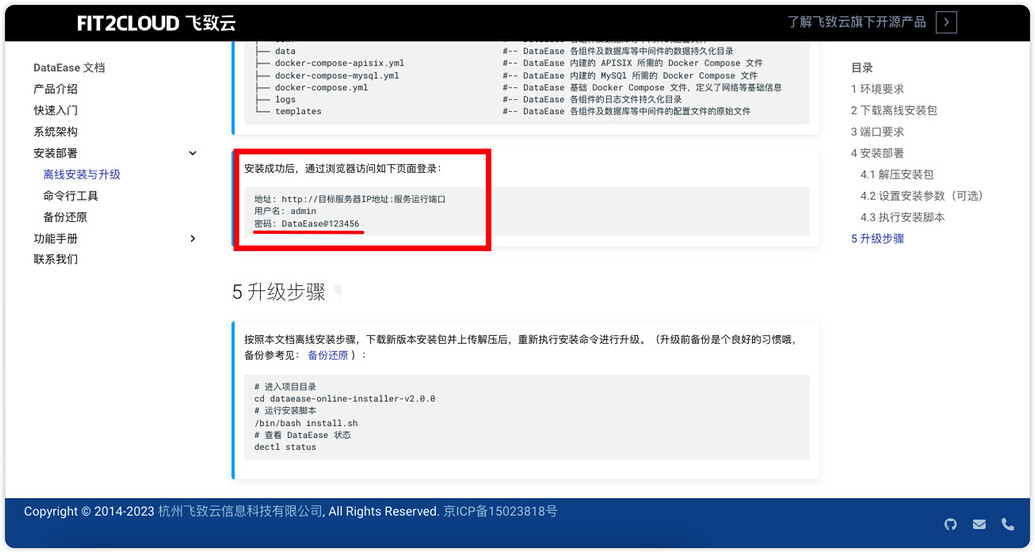Click the 5 升级步骤 heading
This screenshot has height=552, width=1035.
(279, 292)
